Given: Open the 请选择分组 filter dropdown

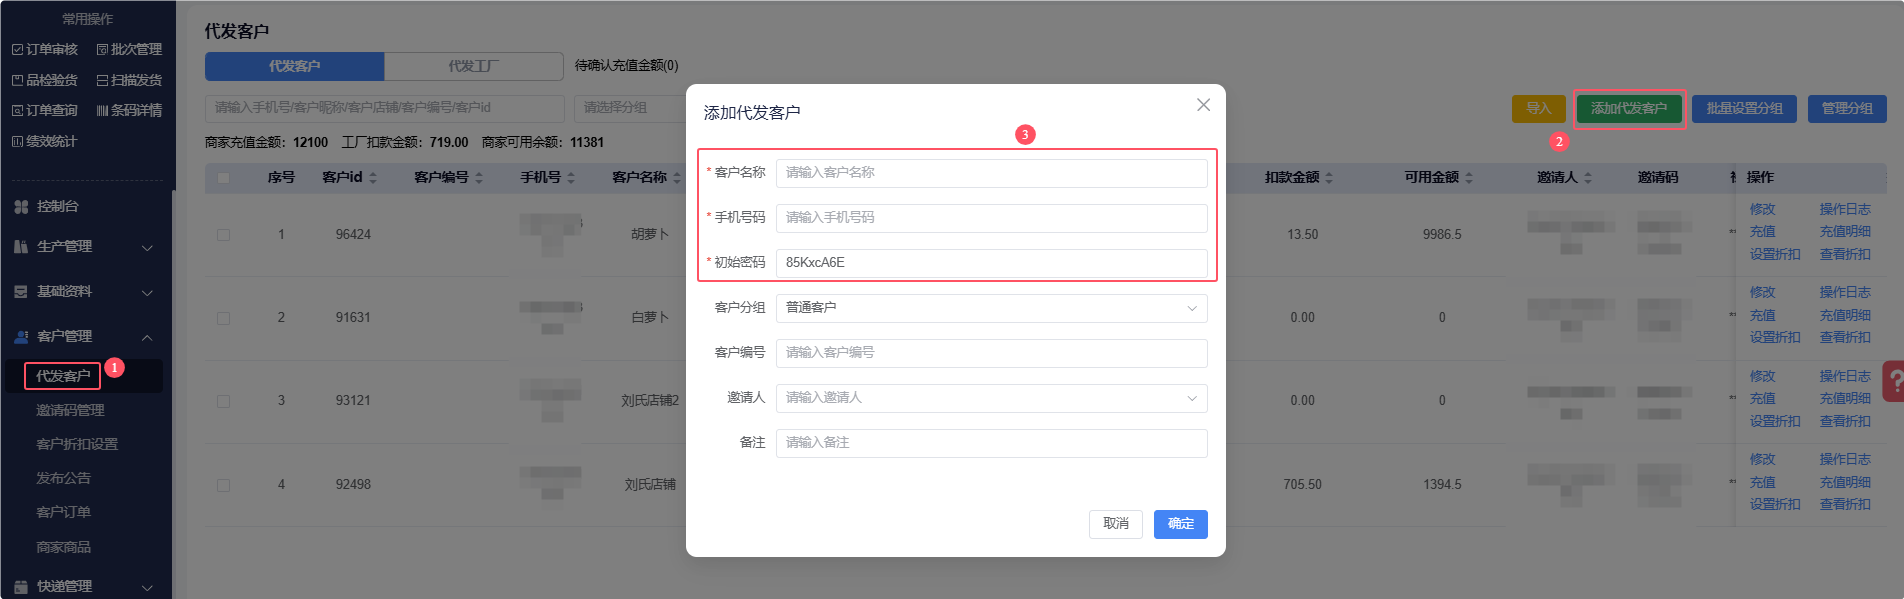Looking at the screenshot, I should click(x=629, y=108).
